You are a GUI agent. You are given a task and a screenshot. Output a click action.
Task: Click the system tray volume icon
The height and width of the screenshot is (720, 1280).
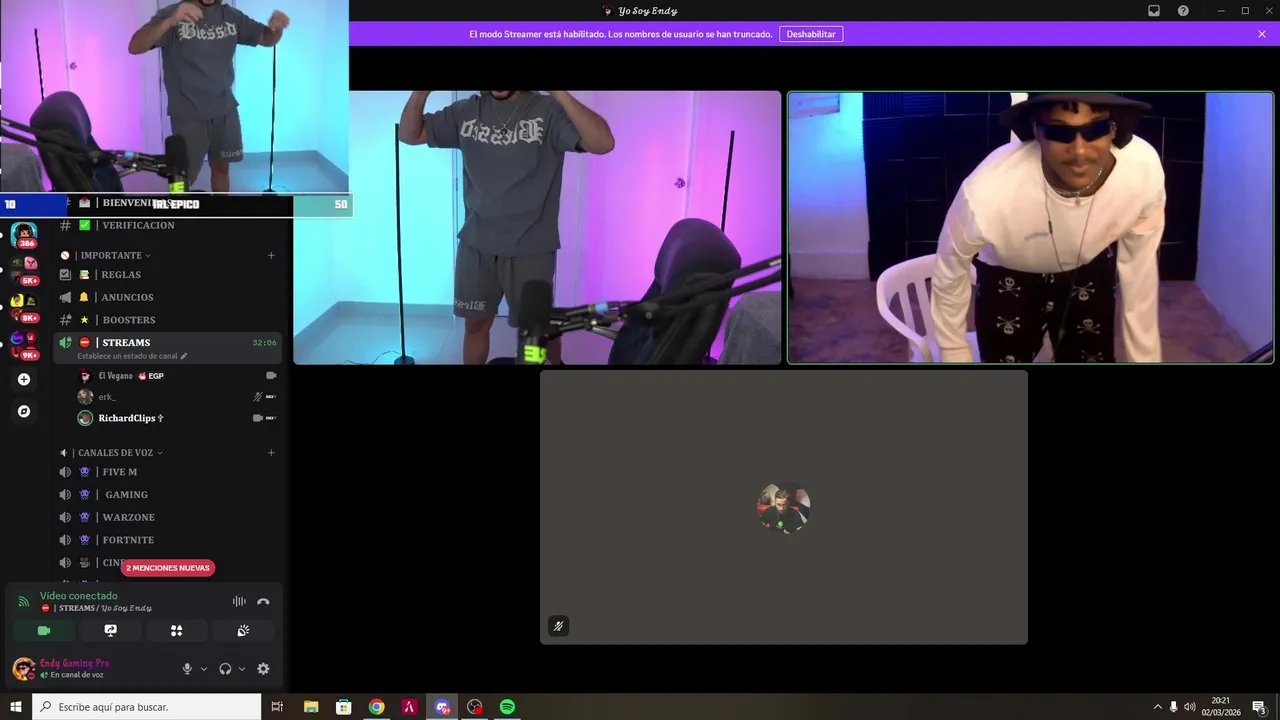point(1189,707)
